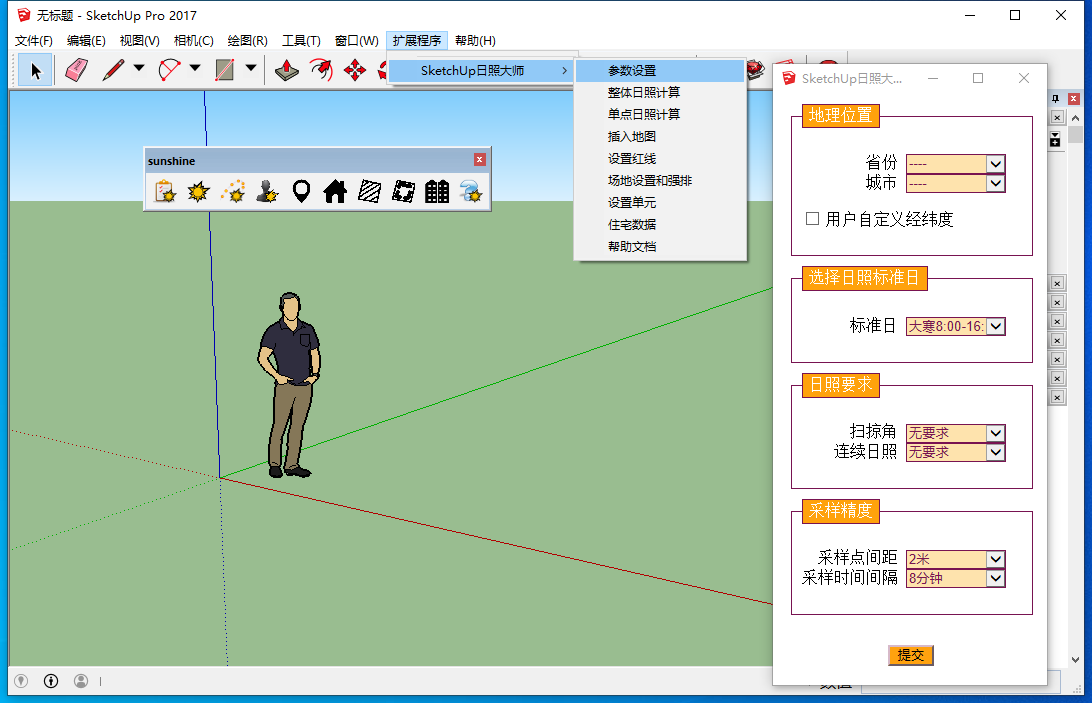Expand the pencil tool dropdown arrow
This screenshot has width=1092, height=703.
(139, 69)
